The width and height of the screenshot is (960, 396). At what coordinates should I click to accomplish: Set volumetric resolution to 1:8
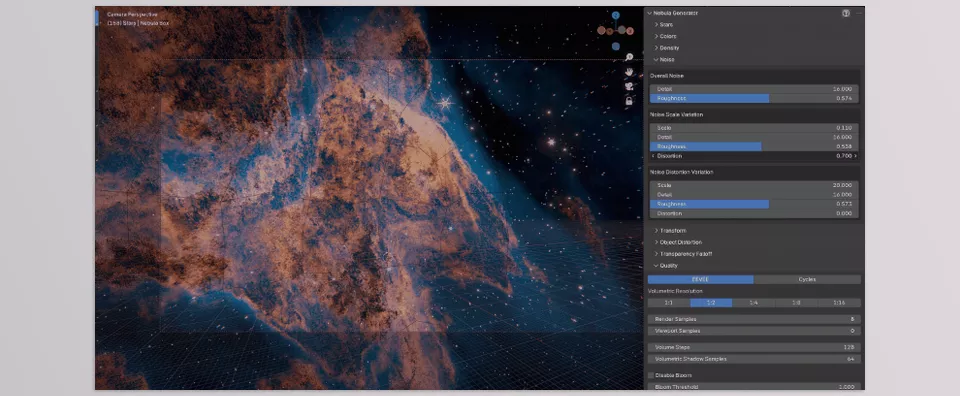[796, 303]
